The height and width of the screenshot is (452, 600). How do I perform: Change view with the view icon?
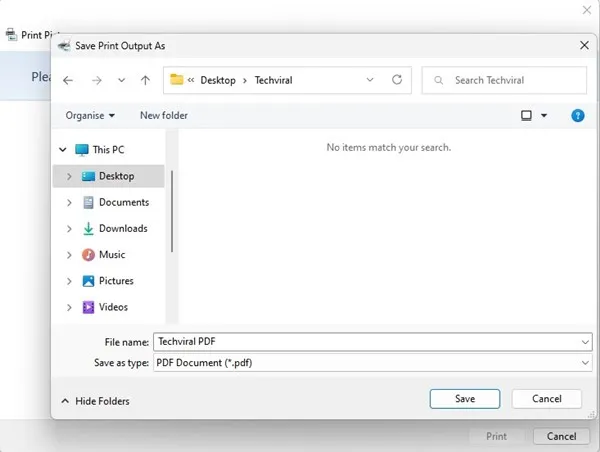526,115
